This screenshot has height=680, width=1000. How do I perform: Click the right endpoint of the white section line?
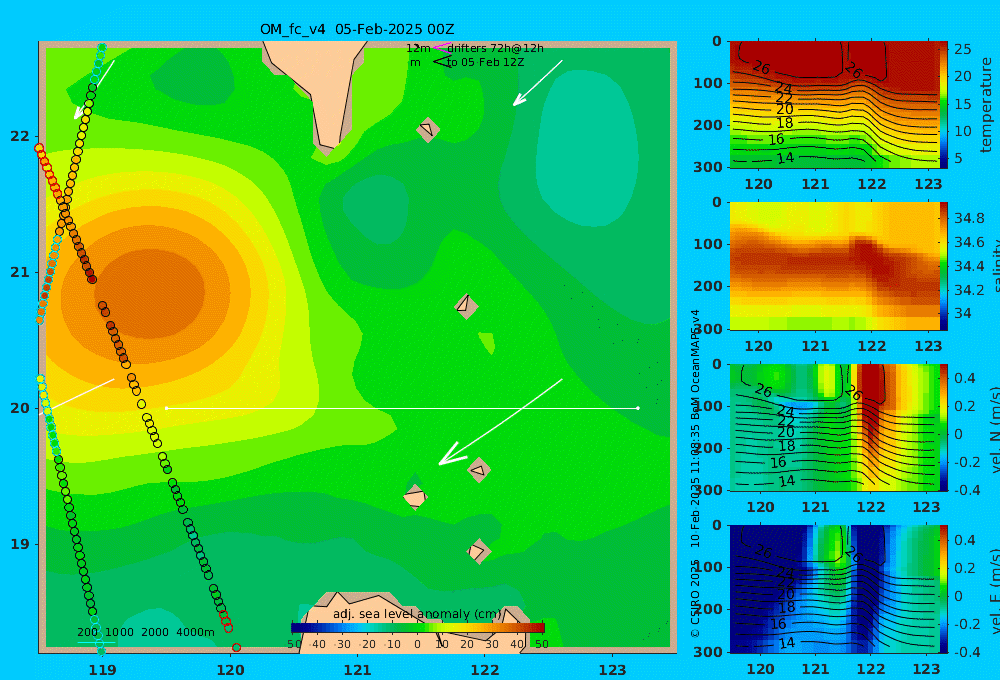(x=638, y=408)
